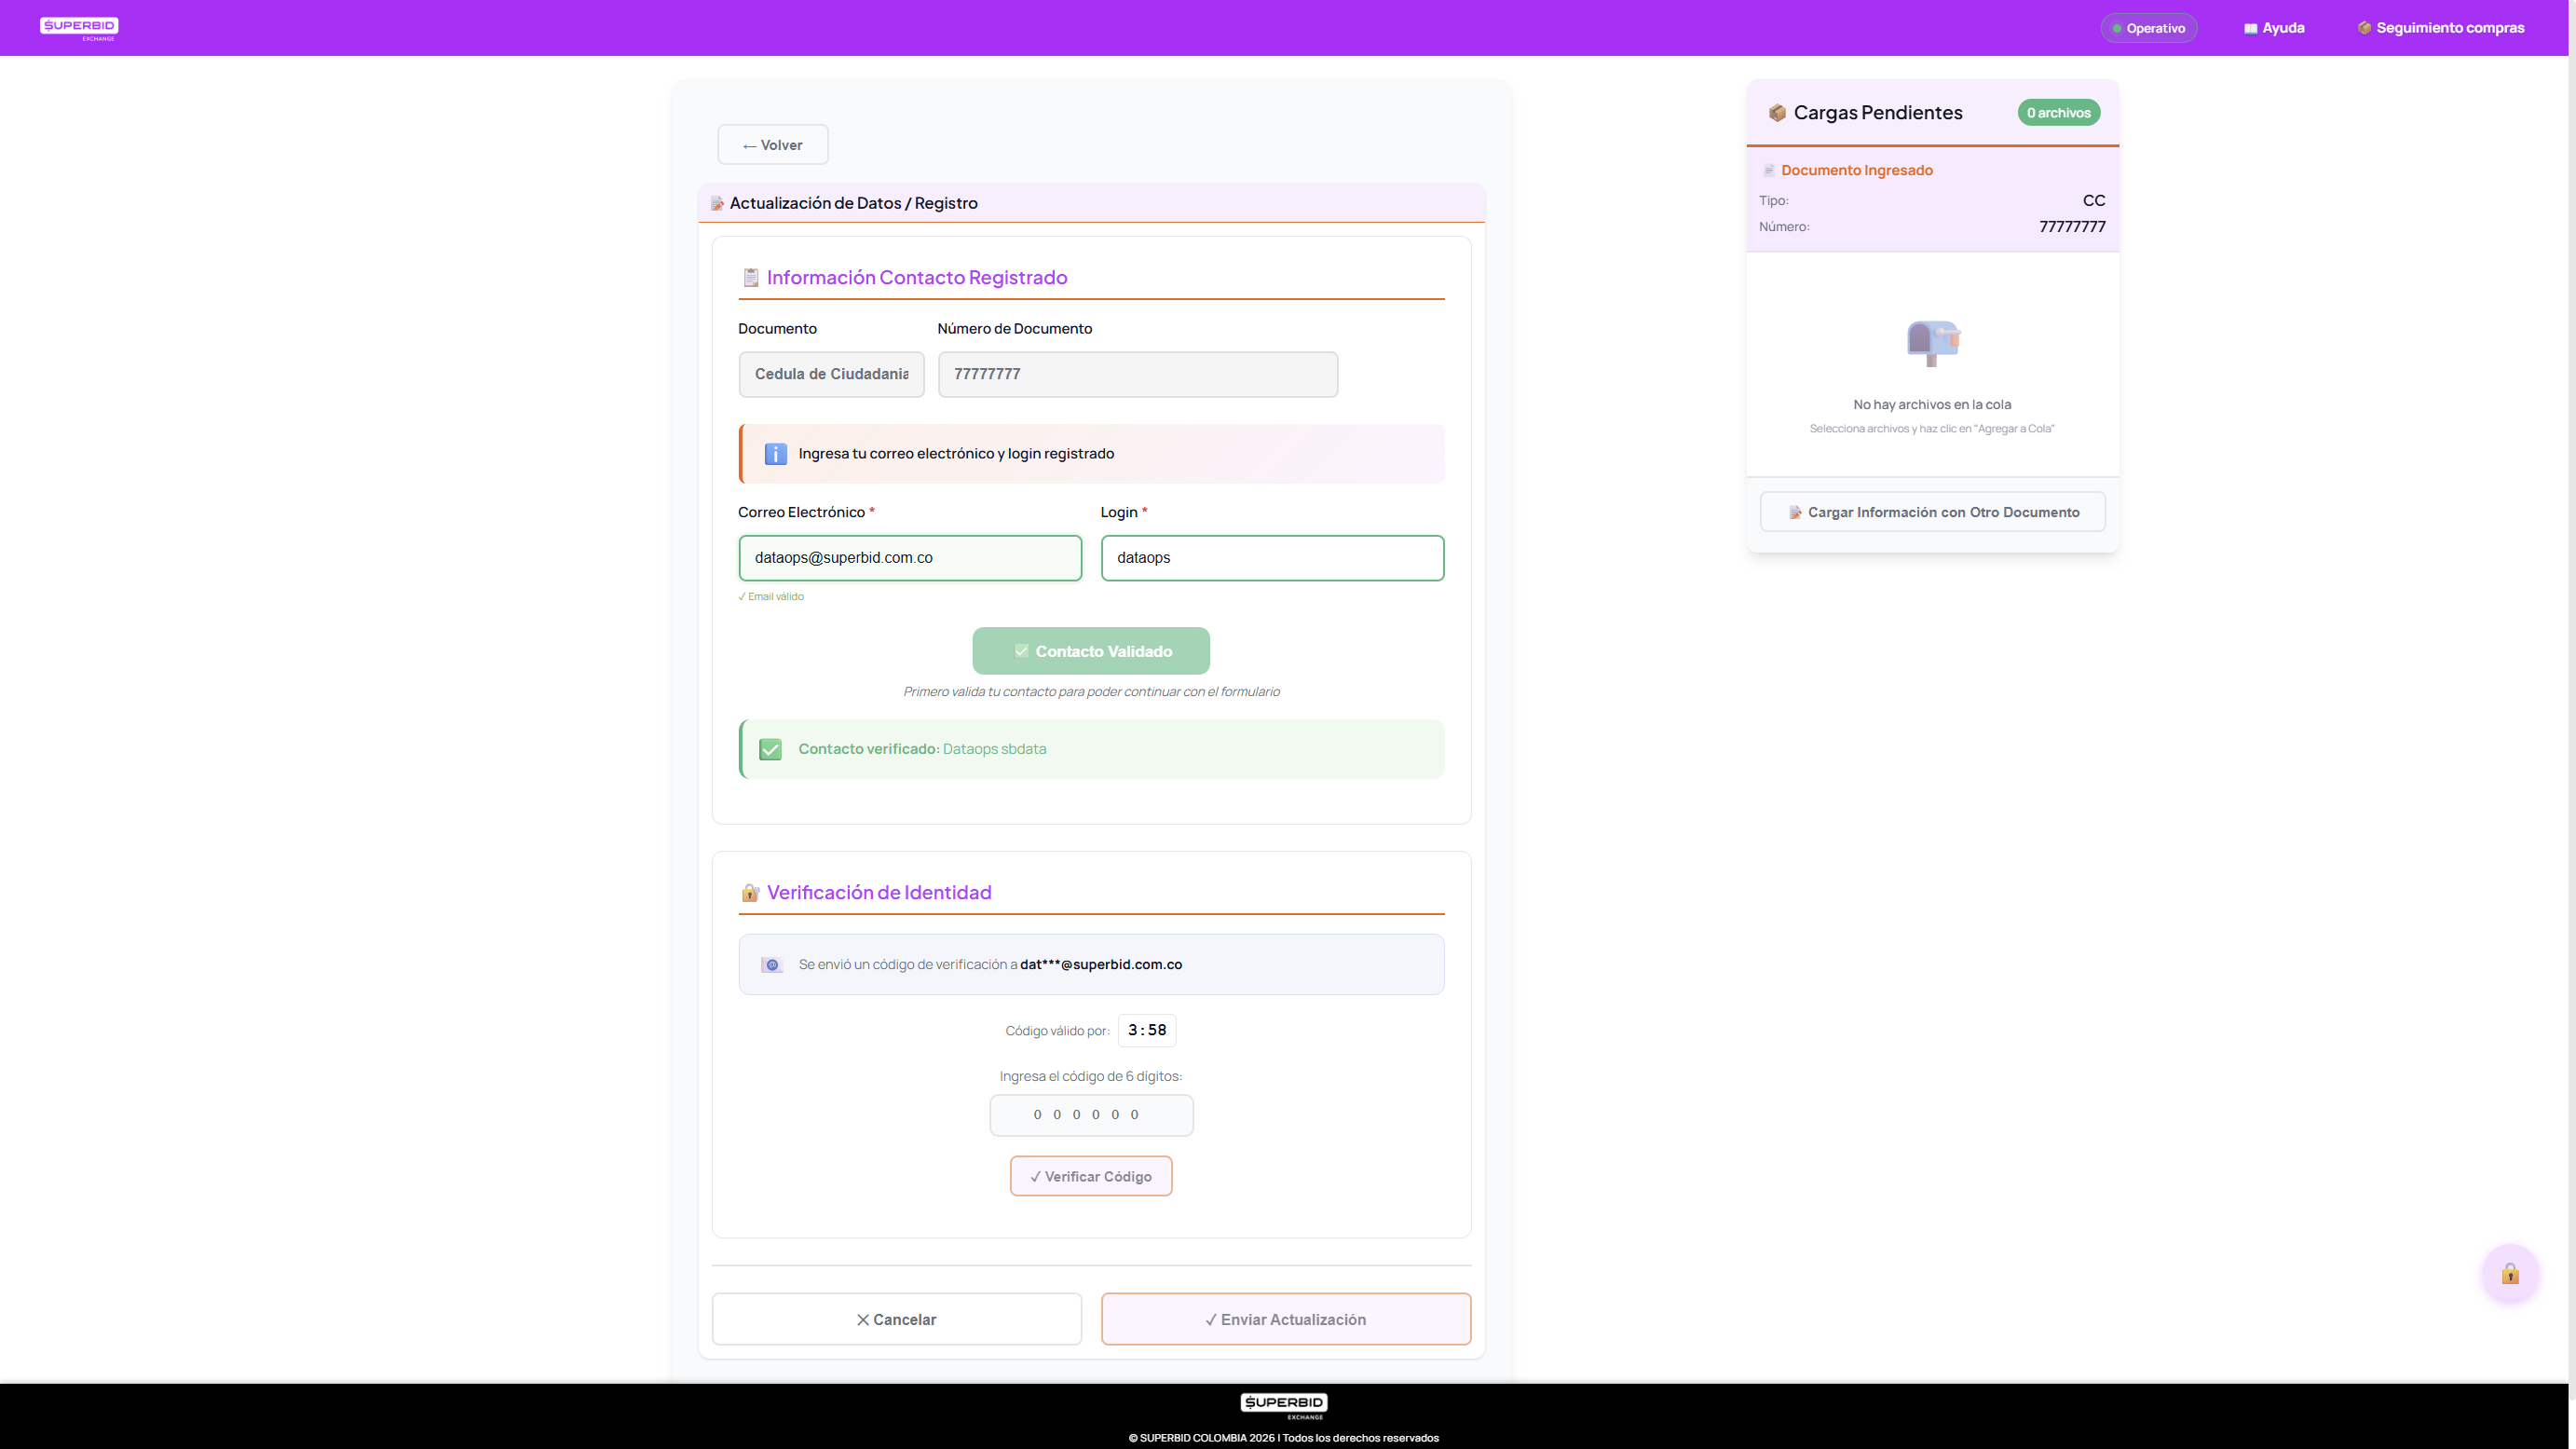The image size is (2576, 1449).
Task: Click the Email válido validation checkmark
Action: [770, 596]
